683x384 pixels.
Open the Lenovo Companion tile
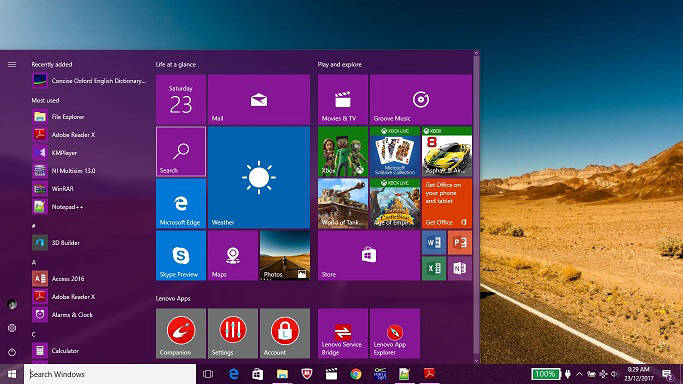pyautogui.click(x=181, y=333)
